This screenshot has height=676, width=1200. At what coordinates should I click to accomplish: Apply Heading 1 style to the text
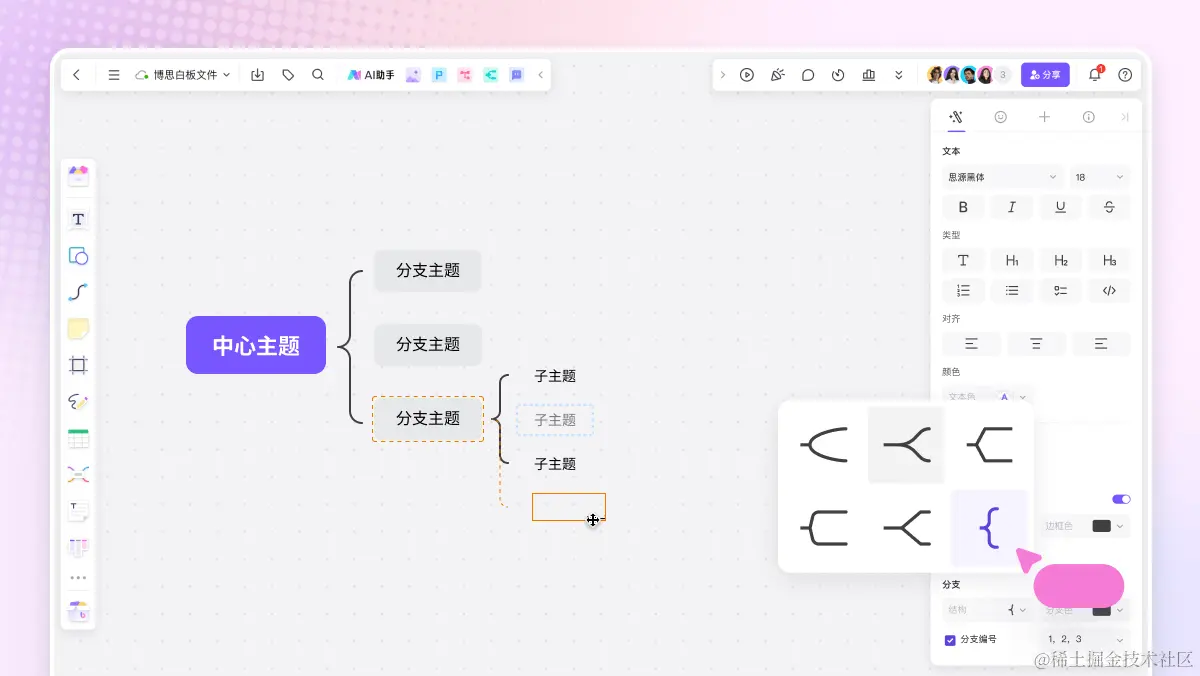click(1012, 260)
